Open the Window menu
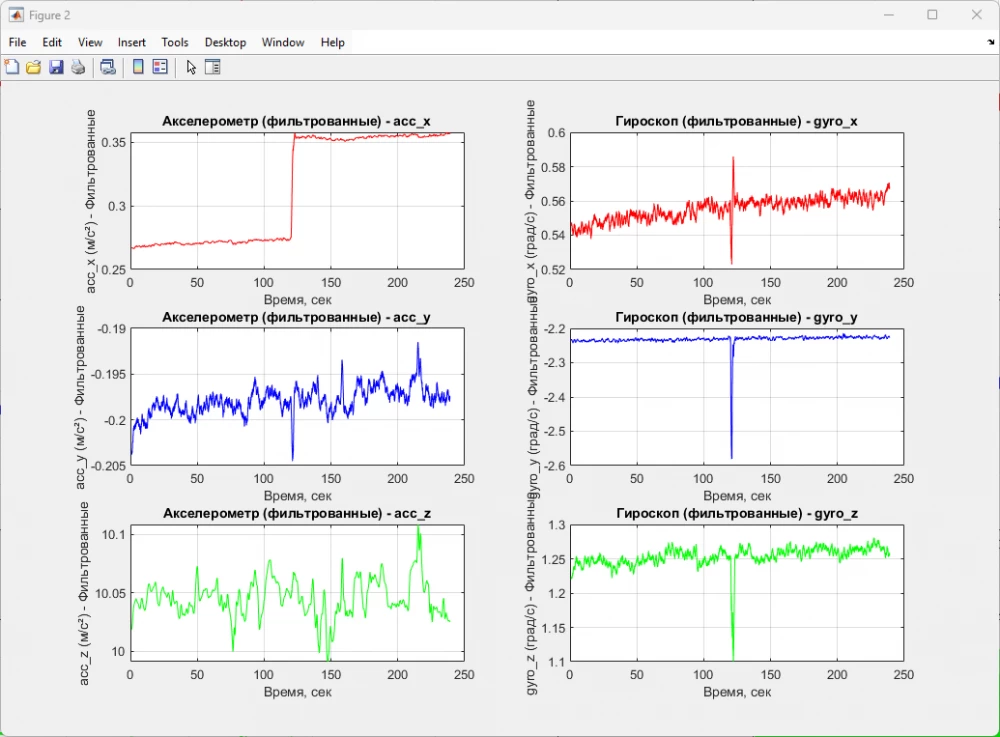Image resolution: width=1000 pixels, height=737 pixels. 282,42
